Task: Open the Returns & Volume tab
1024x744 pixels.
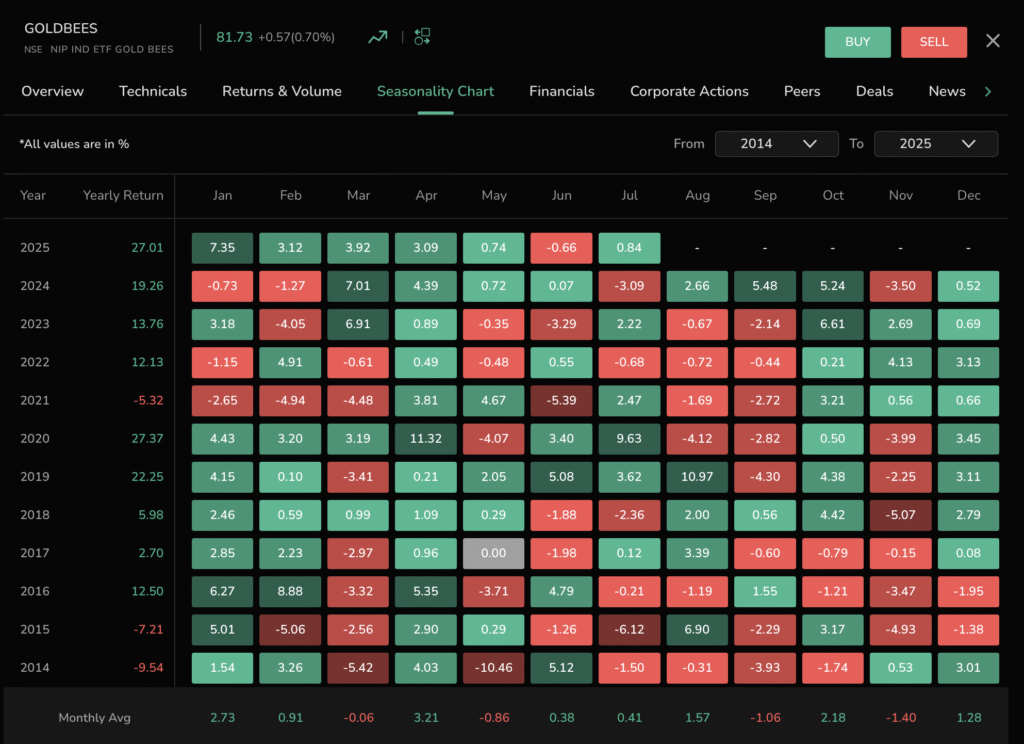Action: point(282,91)
